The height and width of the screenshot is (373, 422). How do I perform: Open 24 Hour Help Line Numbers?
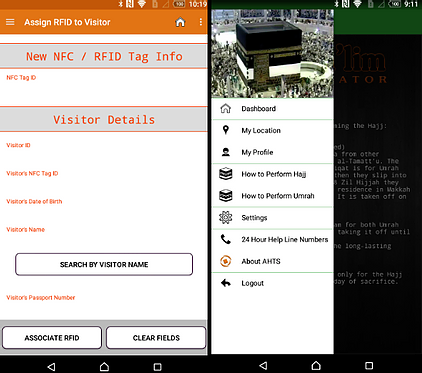pyautogui.click(x=272, y=239)
